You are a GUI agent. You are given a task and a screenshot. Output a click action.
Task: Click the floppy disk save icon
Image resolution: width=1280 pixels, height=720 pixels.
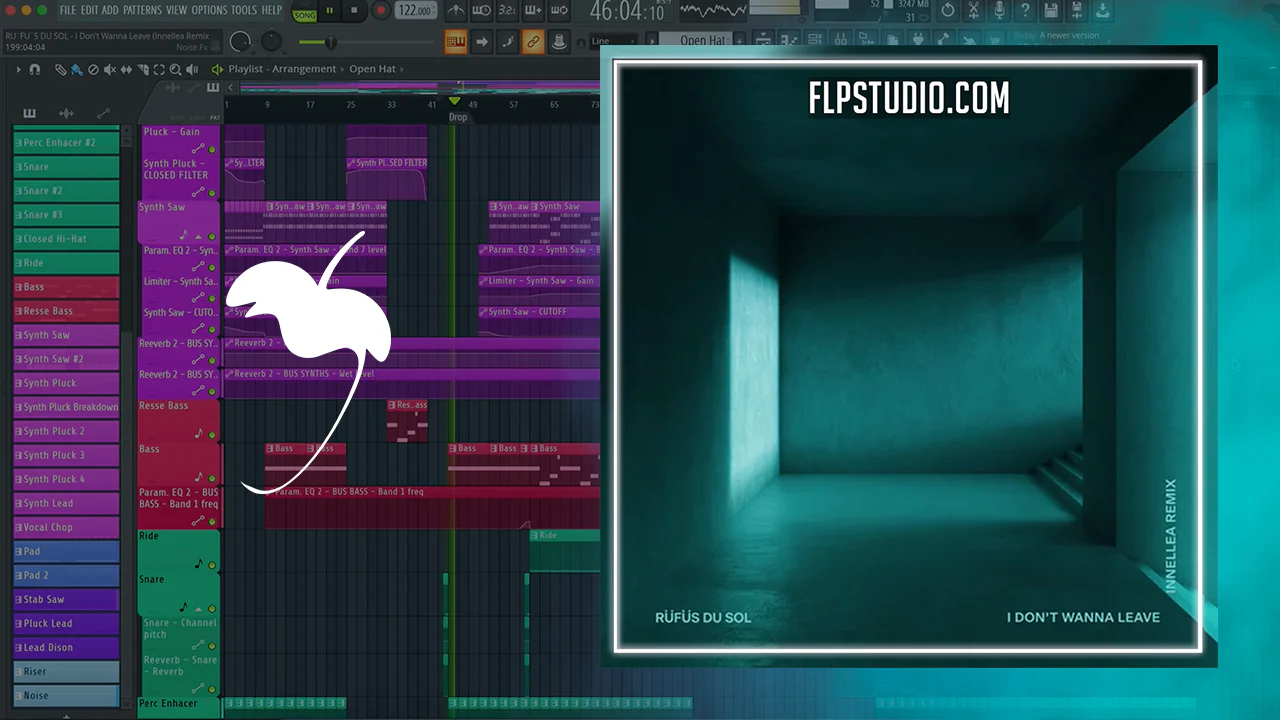tap(1051, 11)
